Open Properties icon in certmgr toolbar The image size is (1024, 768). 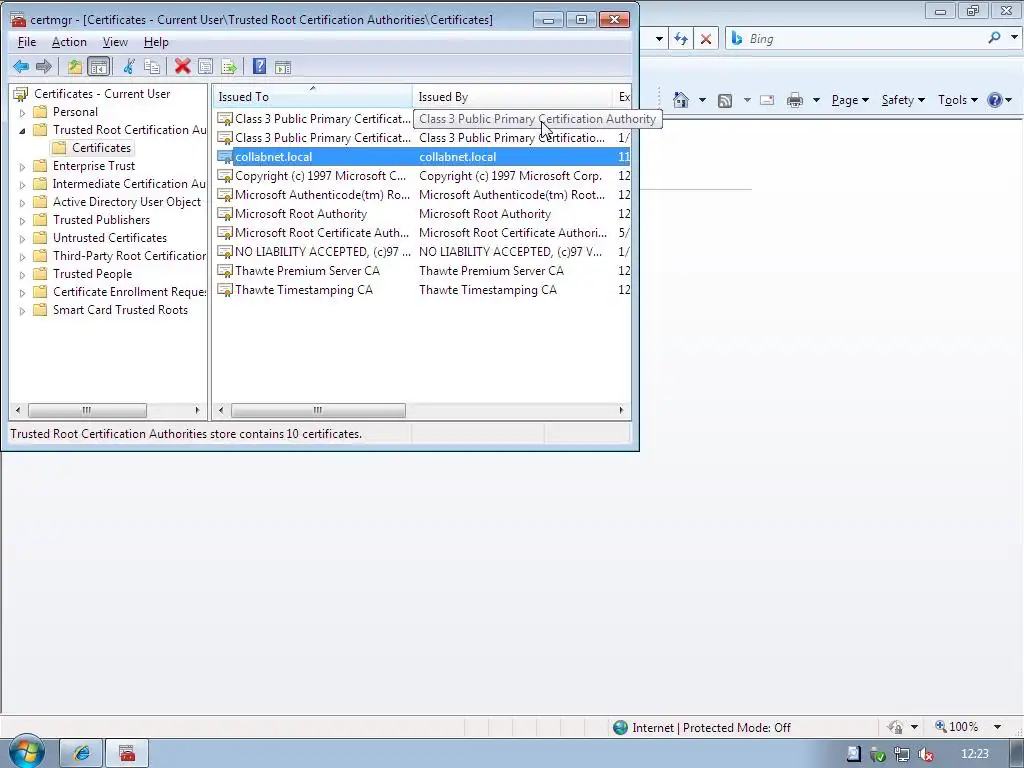point(205,67)
